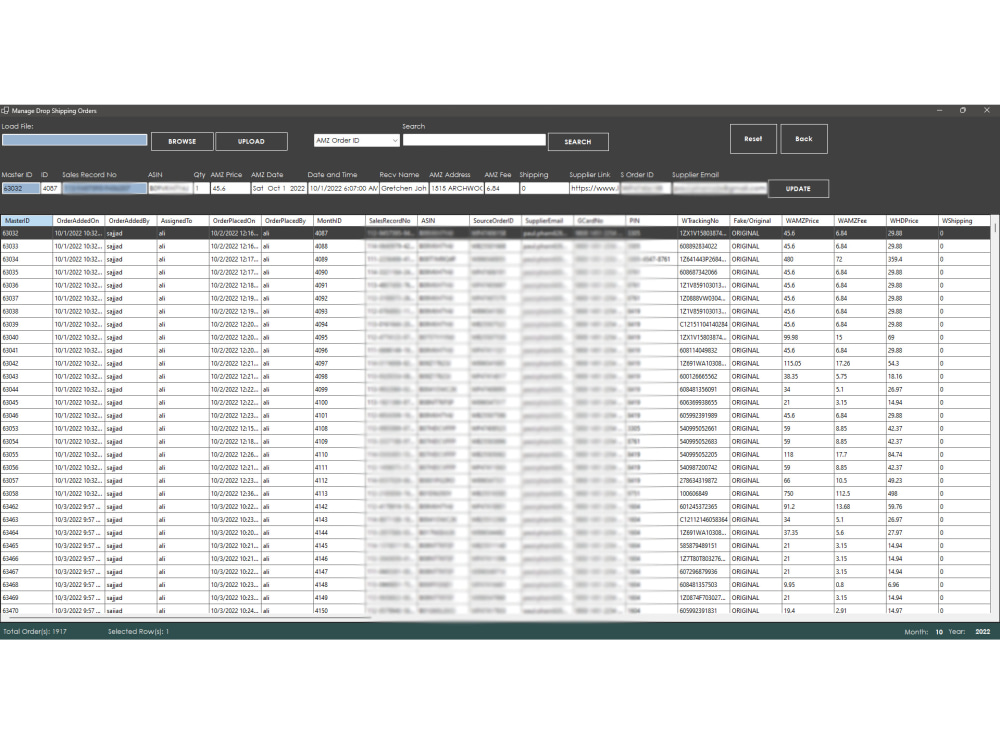This screenshot has height=750, width=1000.
Task: Click the ID field showing 4087
Action: [x=50, y=188]
